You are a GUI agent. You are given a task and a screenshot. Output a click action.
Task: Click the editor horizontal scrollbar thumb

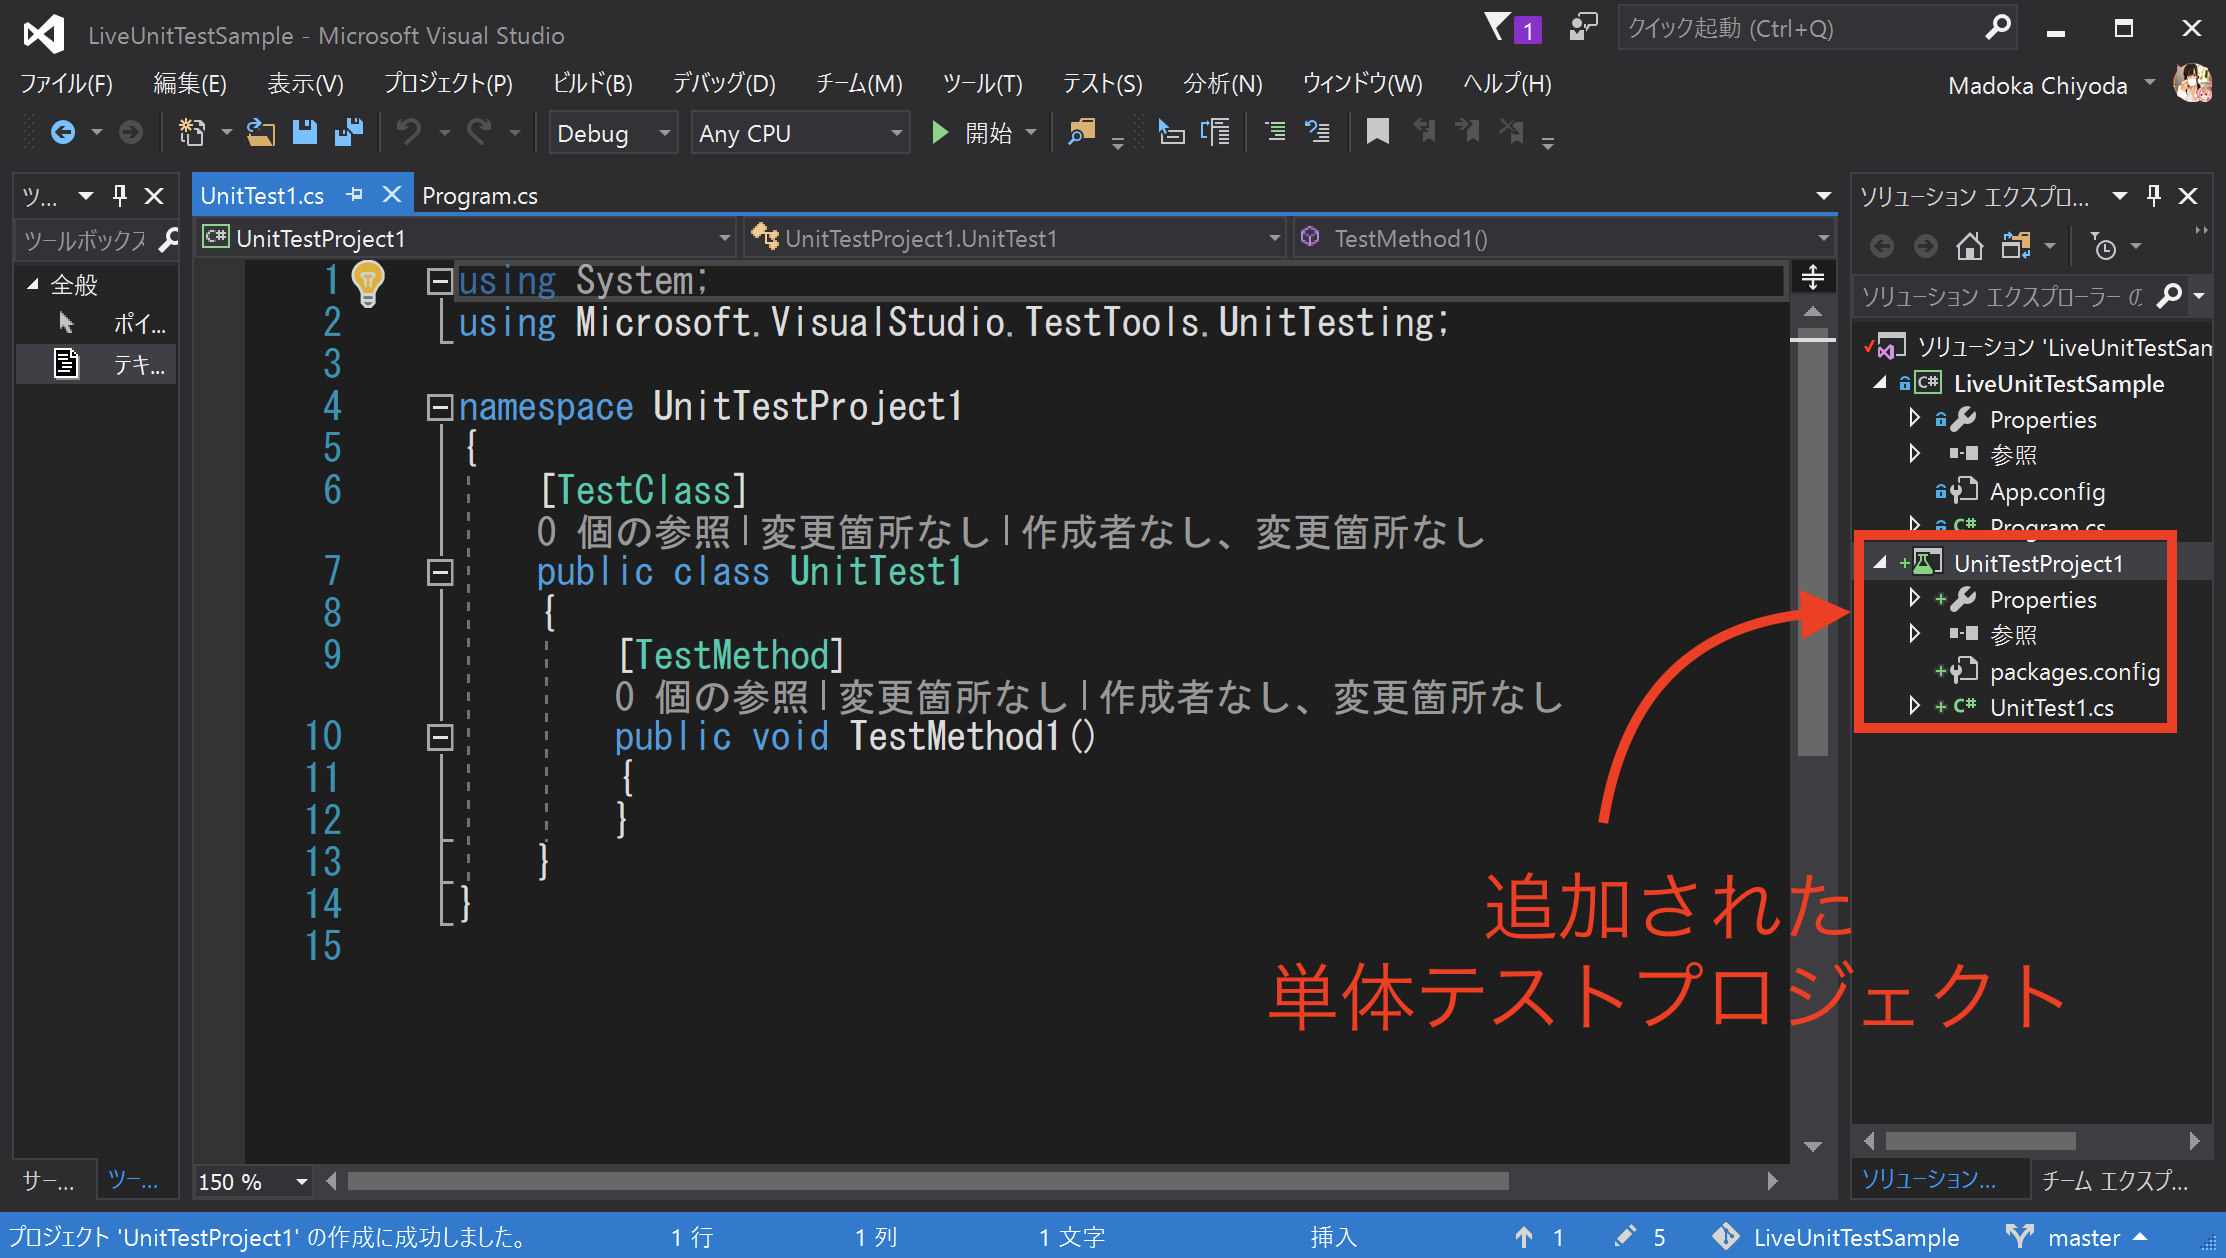928,1181
